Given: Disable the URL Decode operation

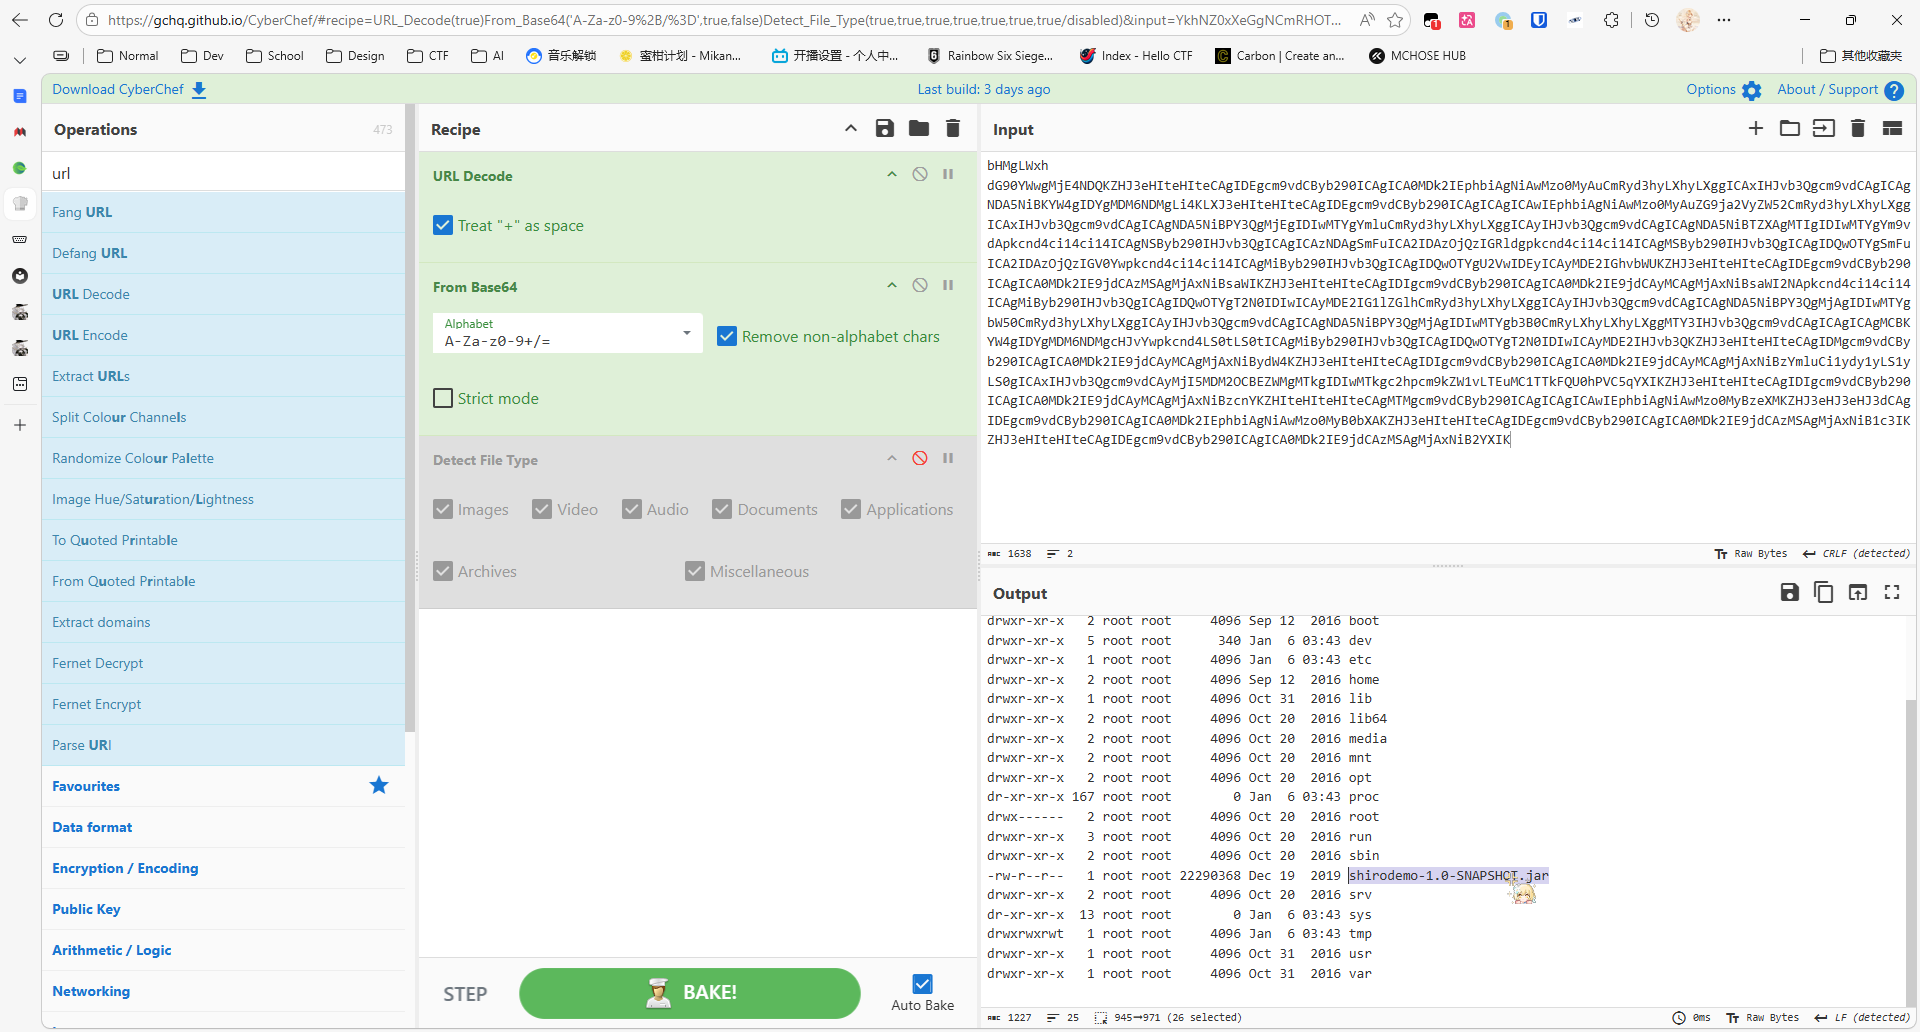Looking at the screenshot, I should (919, 174).
